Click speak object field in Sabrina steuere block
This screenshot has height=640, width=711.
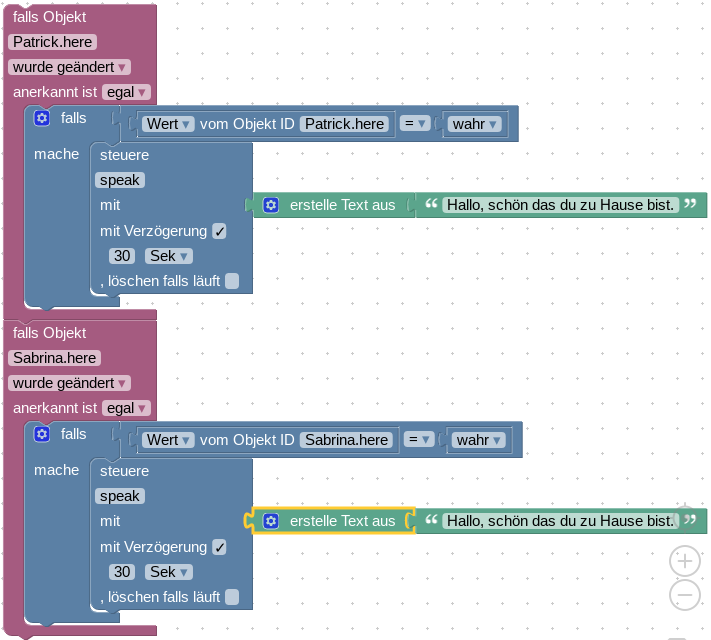(120, 496)
